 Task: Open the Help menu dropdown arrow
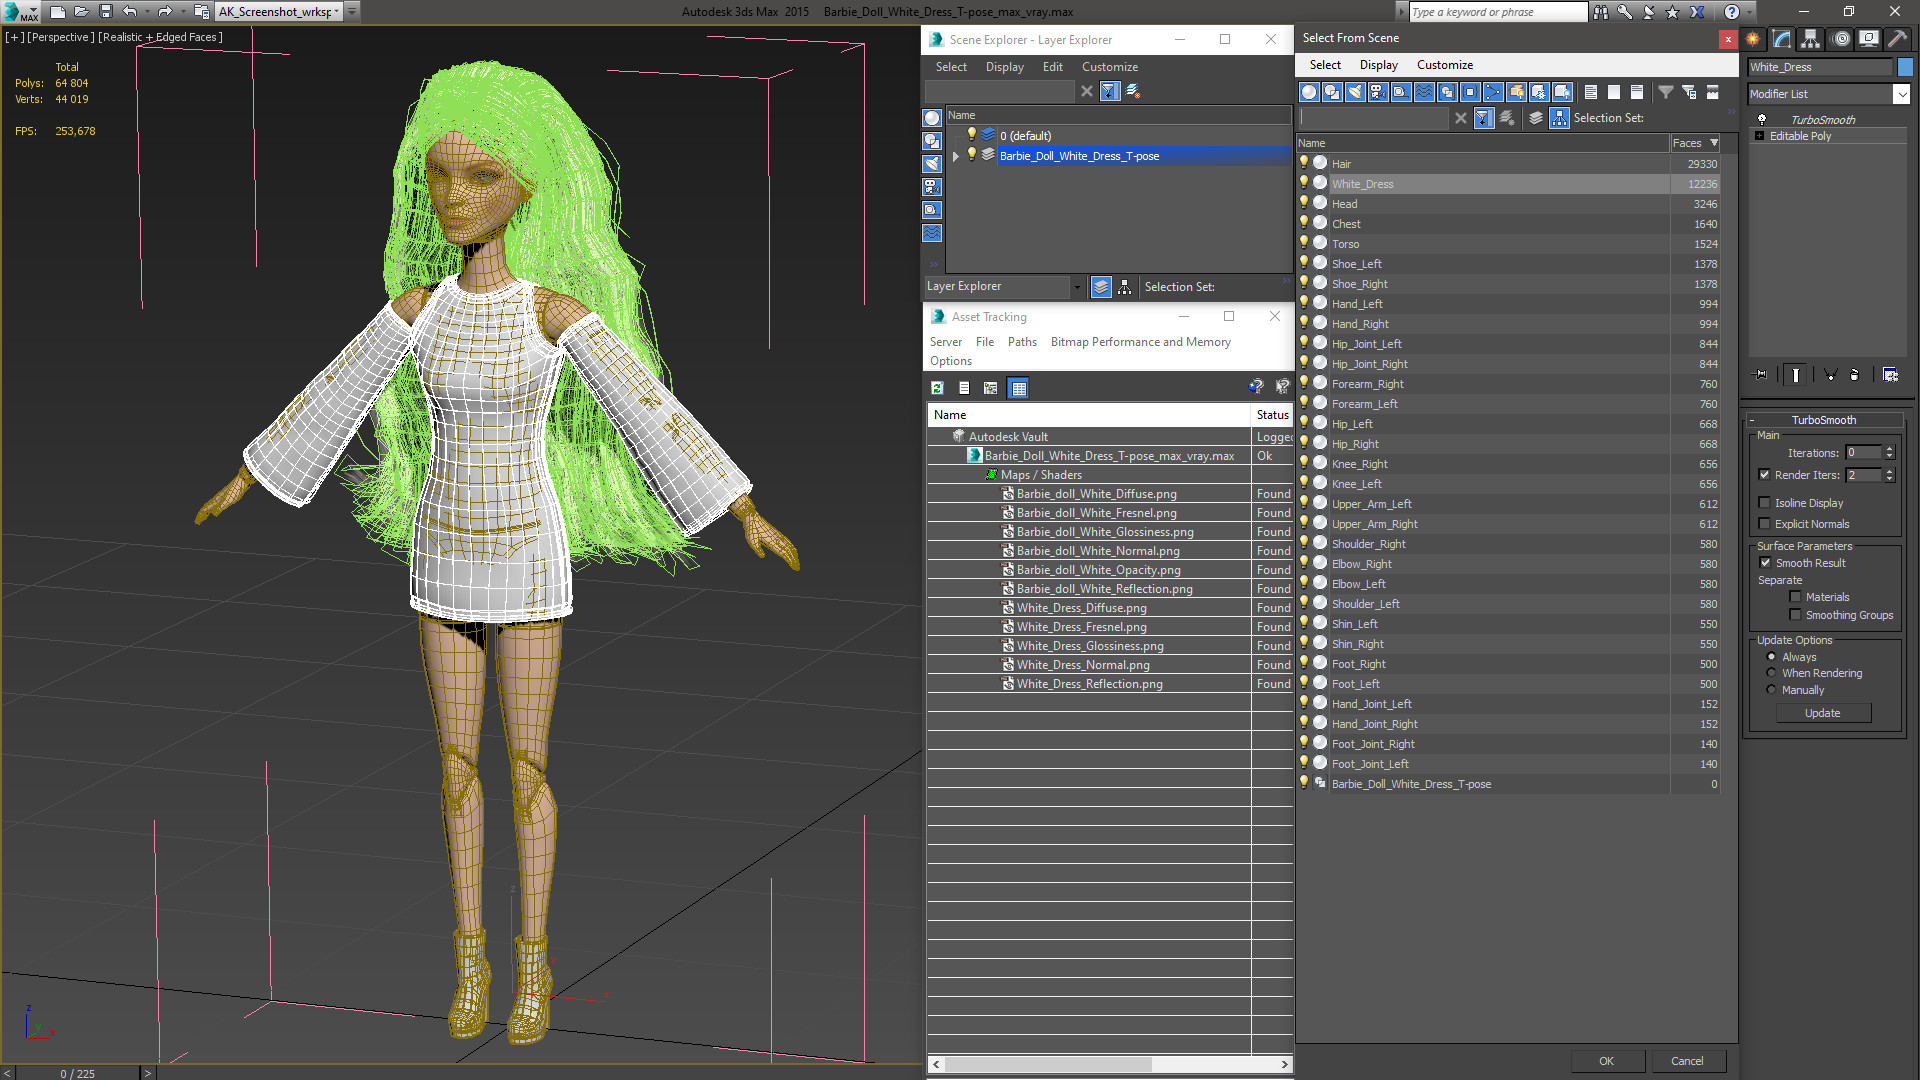click(x=1749, y=12)
